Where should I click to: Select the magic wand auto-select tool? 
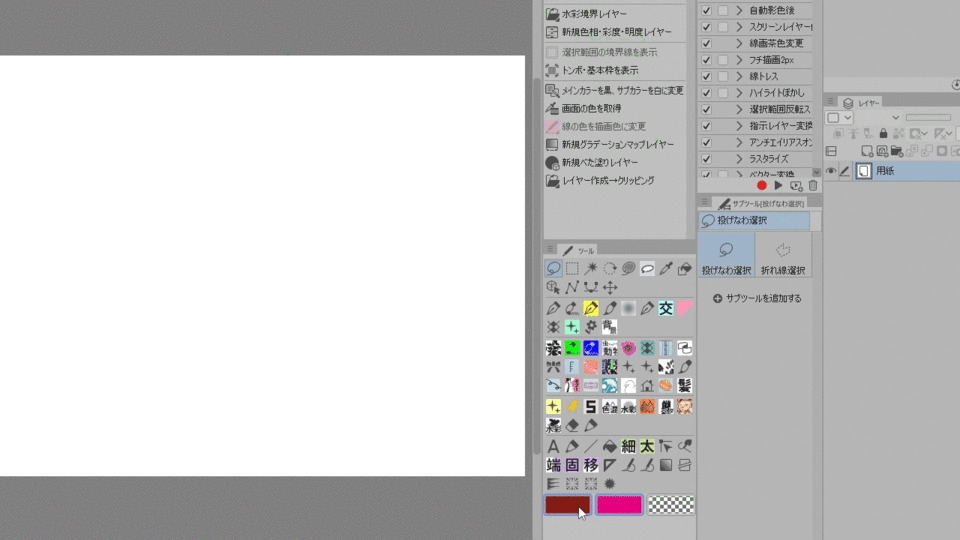tap(591, 268)
